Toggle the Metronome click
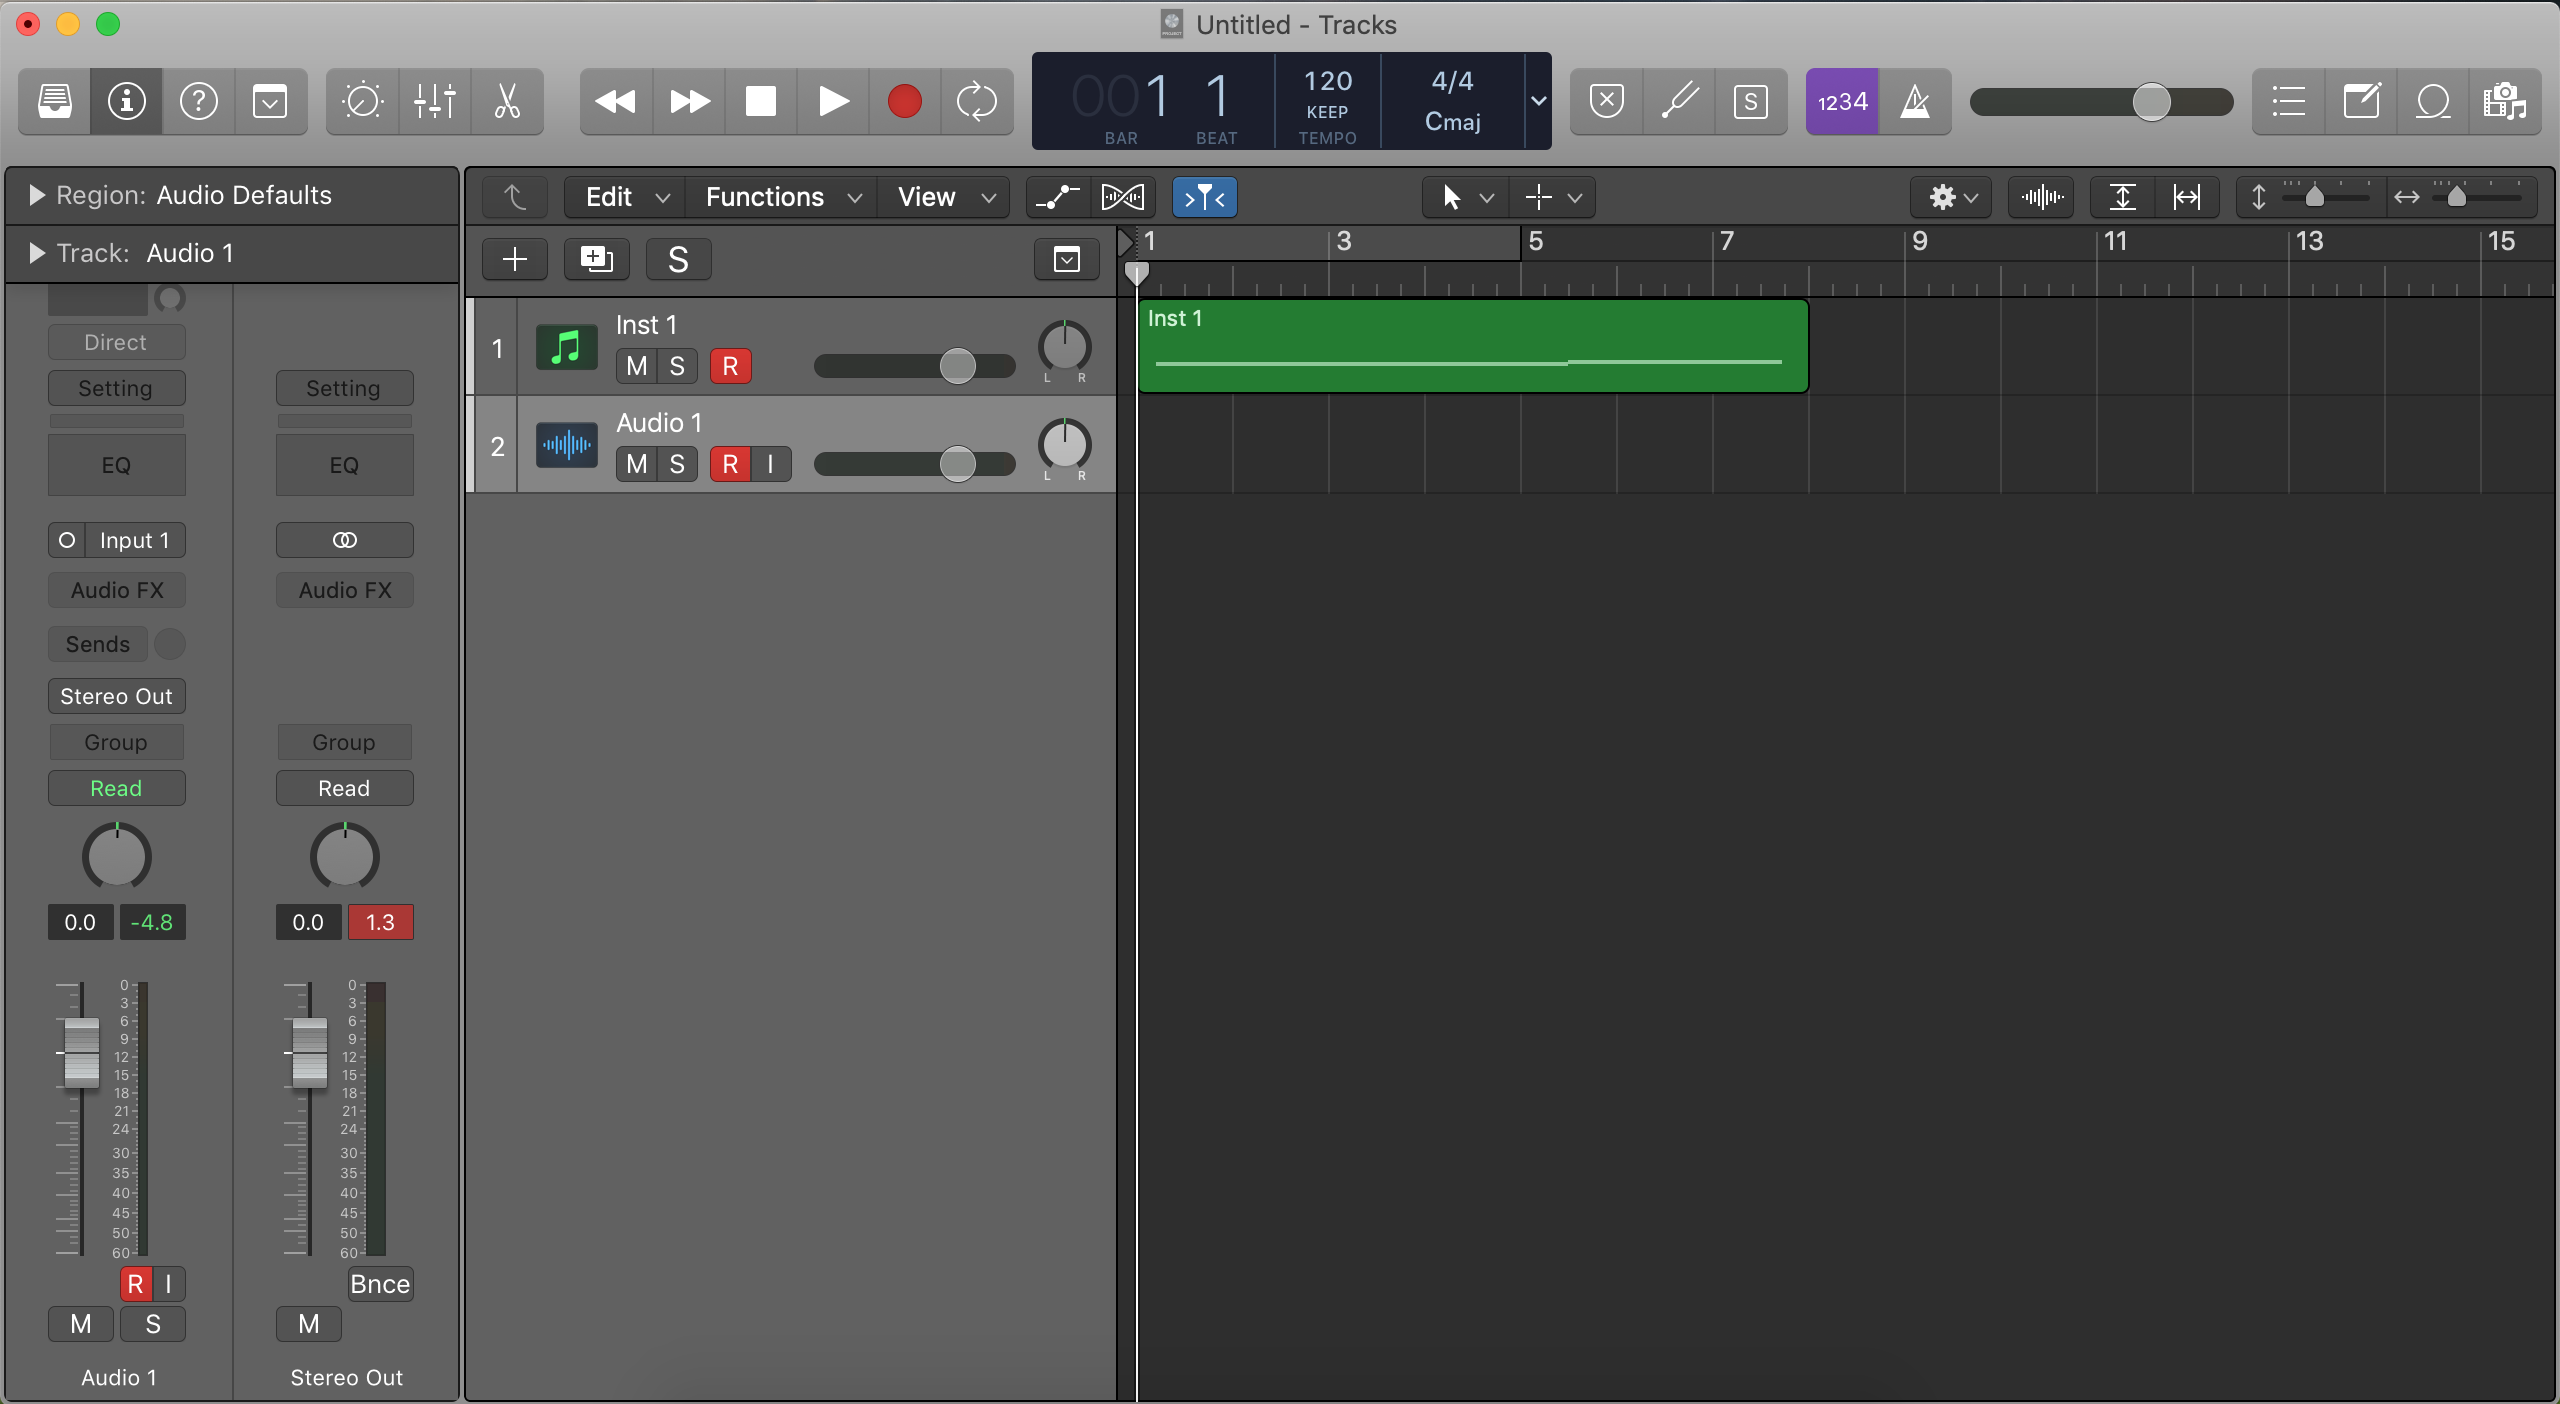The image size is (2560, 1404). tap(1915, 101)
